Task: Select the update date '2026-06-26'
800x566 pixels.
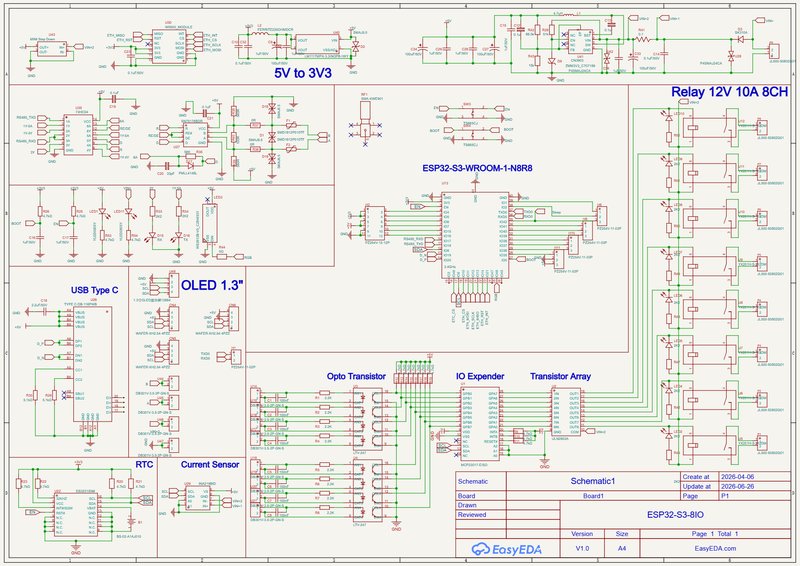Action: coord(737,486)
